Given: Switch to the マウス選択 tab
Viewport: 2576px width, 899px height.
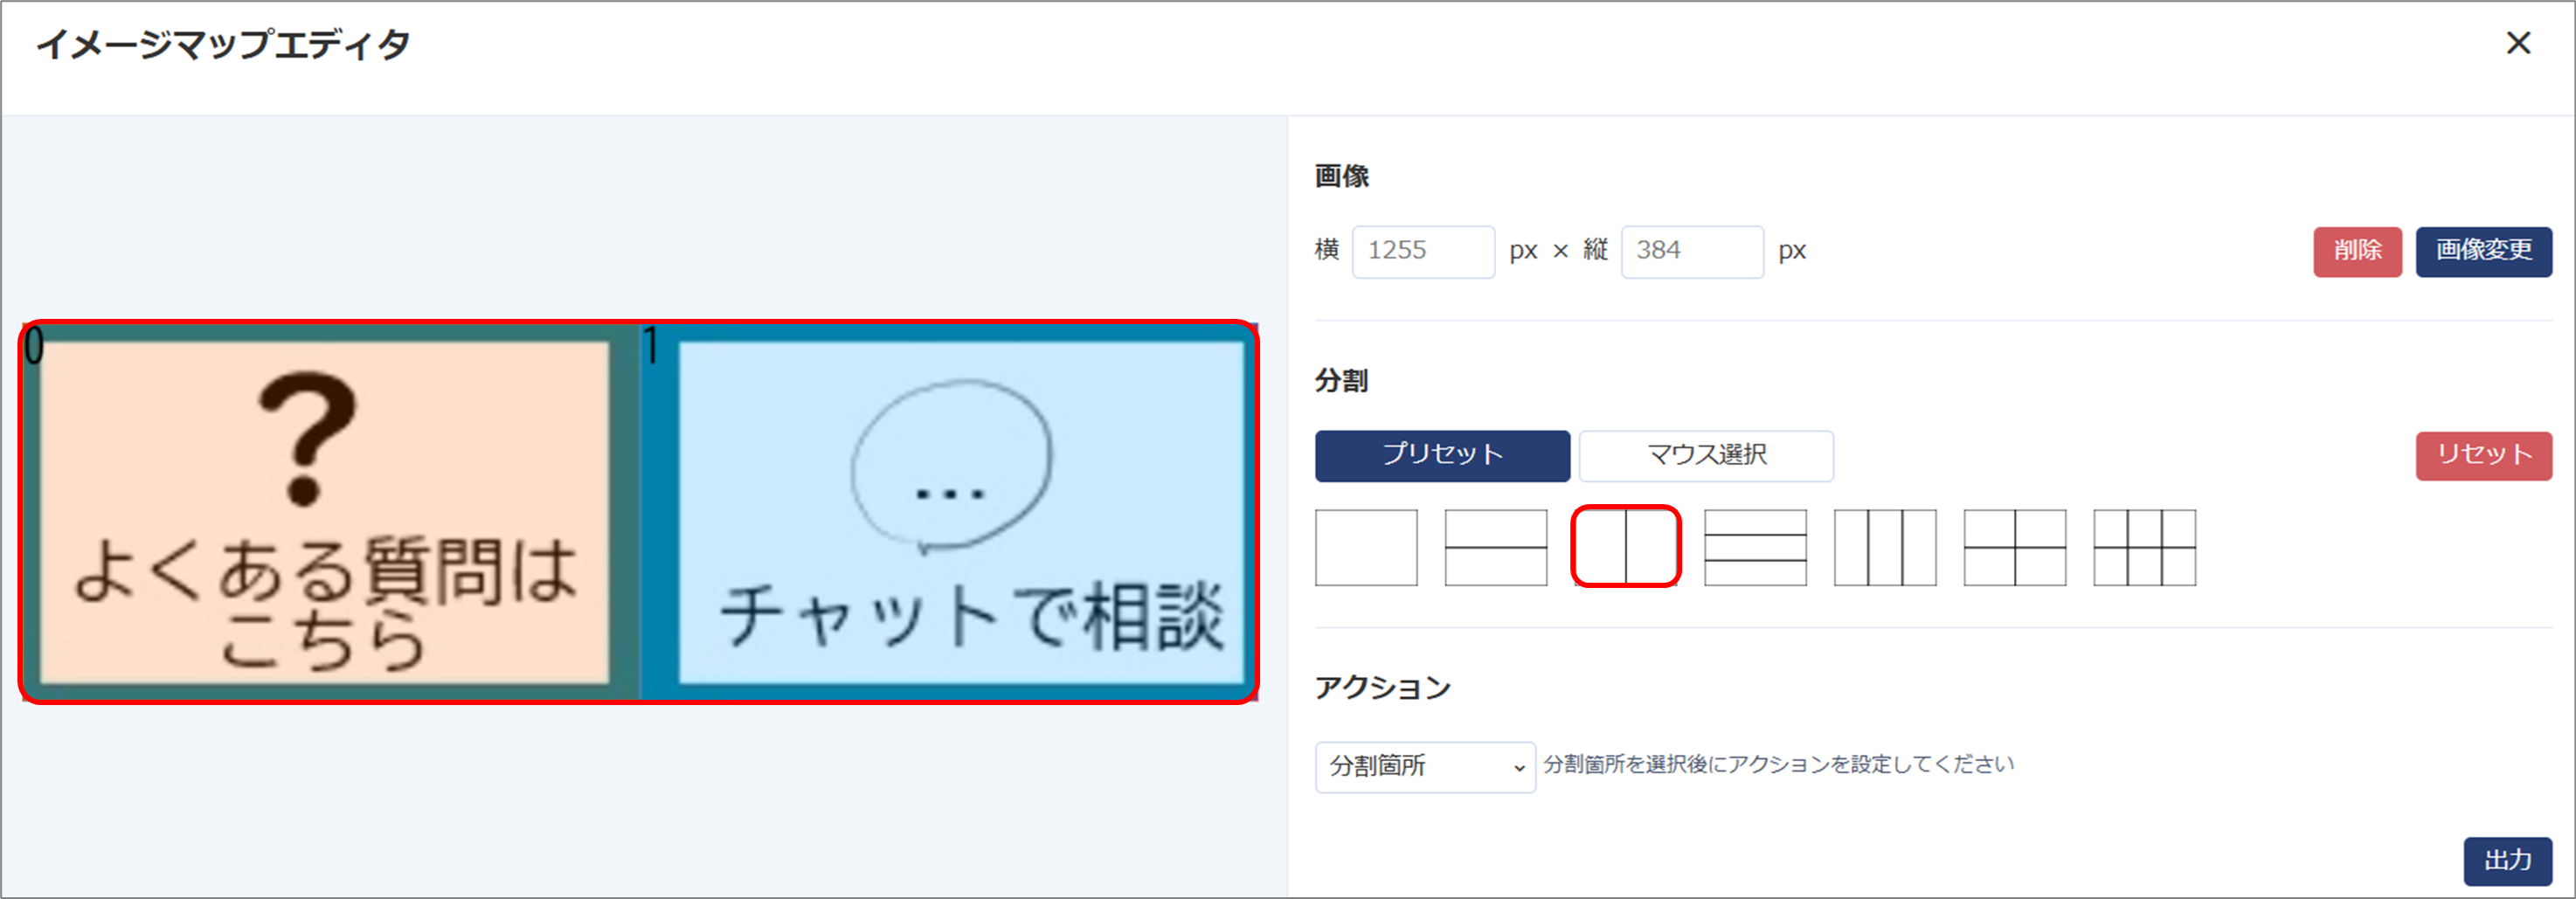Looking at the screenshot, I should point(1706,455).
